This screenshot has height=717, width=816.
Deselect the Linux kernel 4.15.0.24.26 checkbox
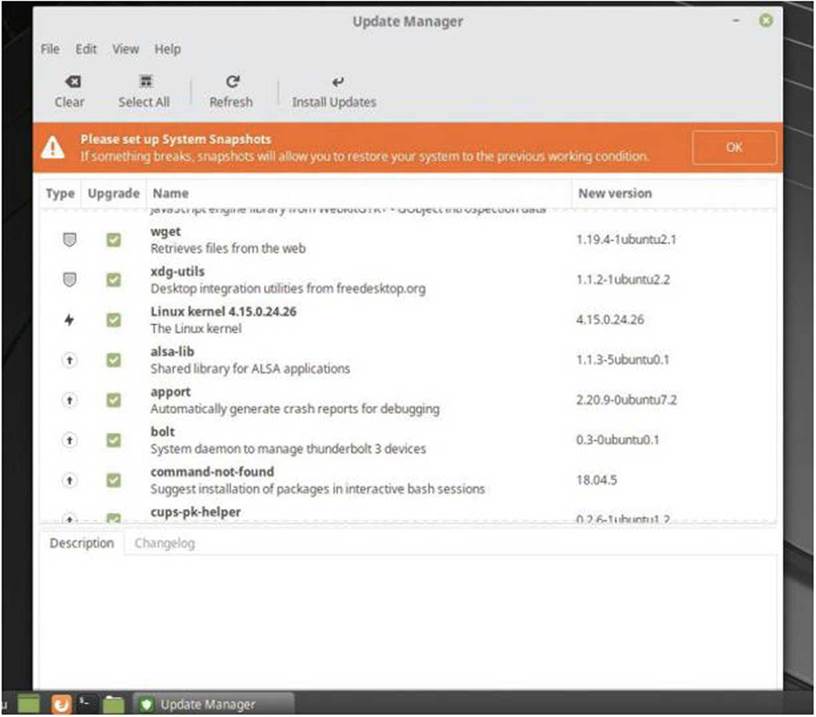pos(113,320)
